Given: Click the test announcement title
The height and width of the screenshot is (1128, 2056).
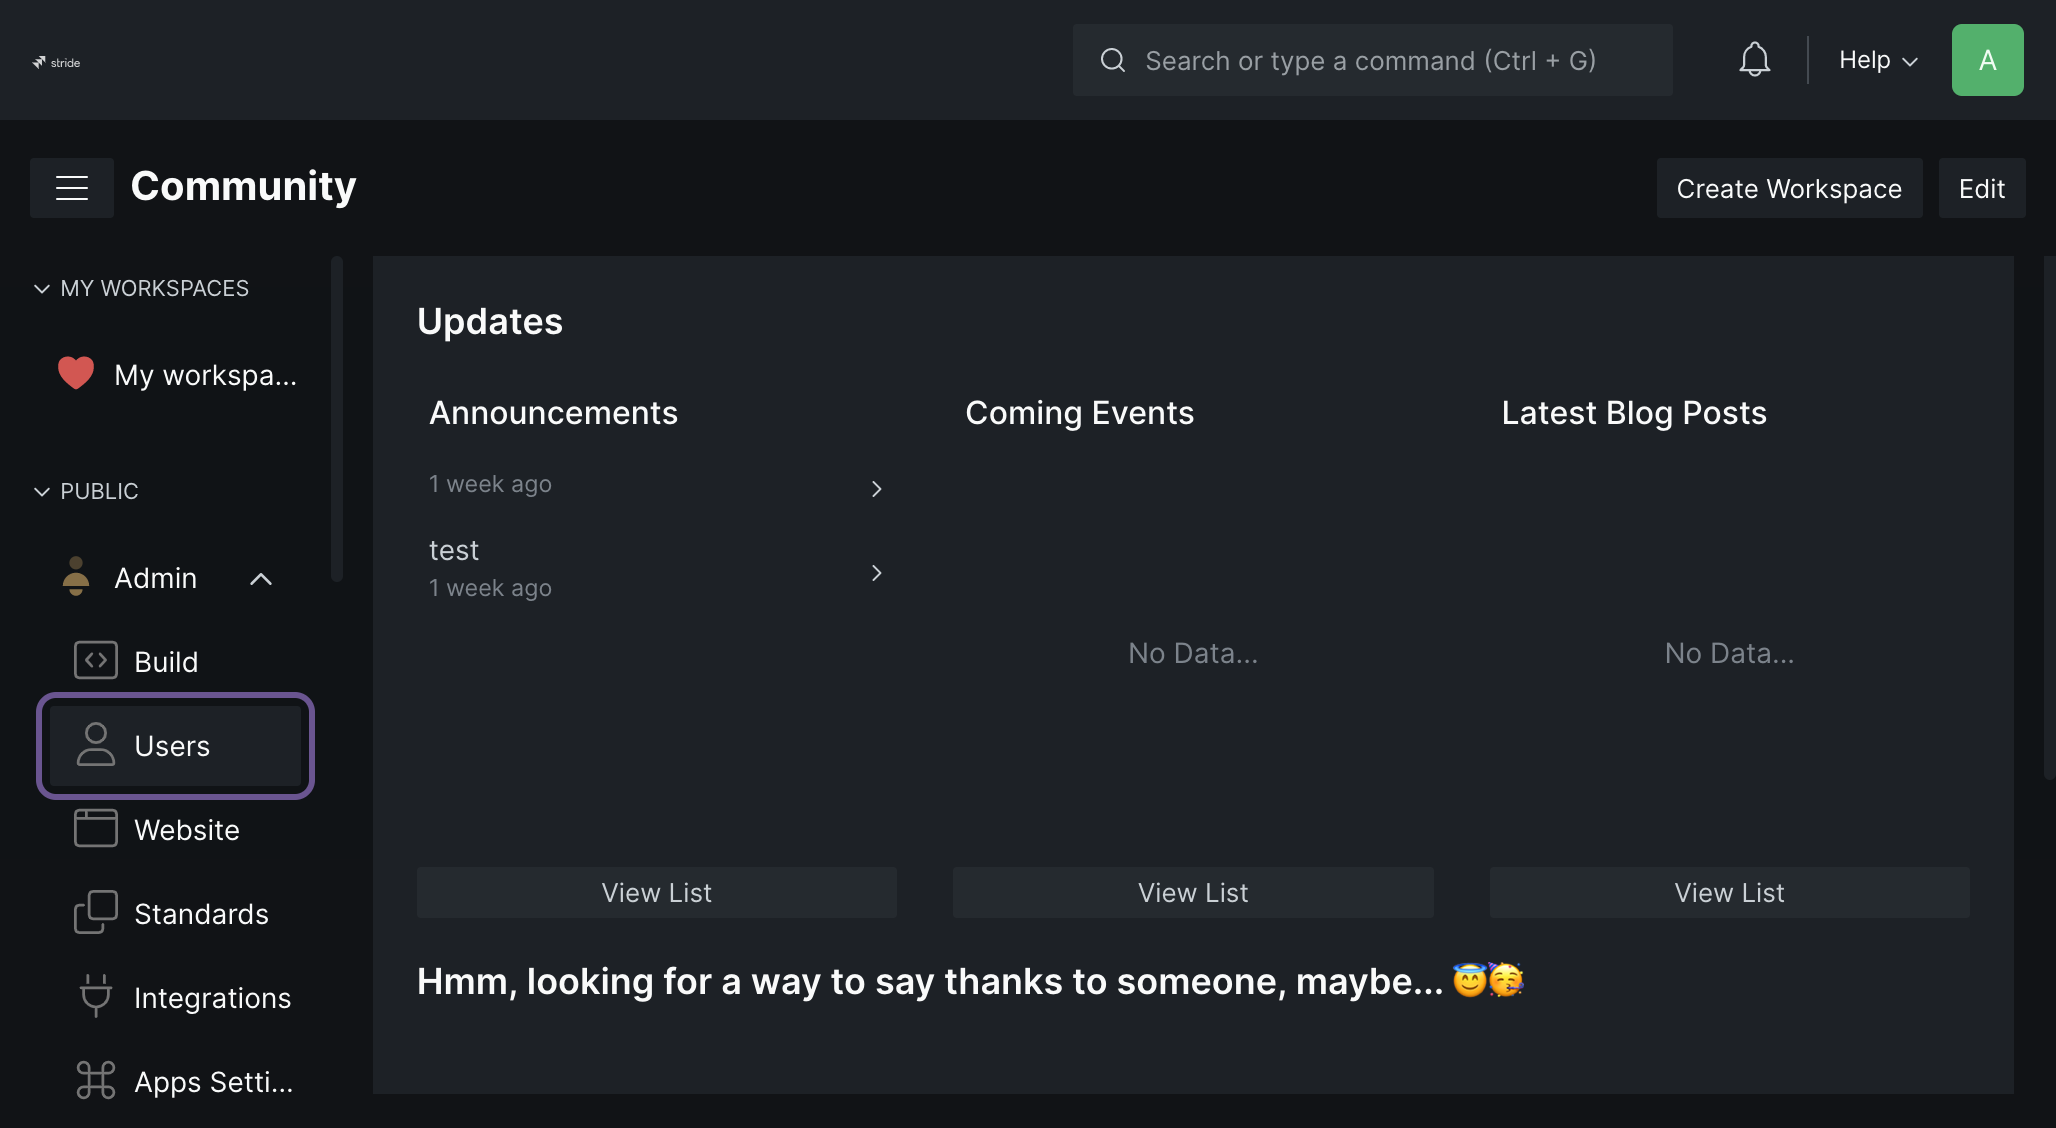Looking at the screenshot, I should tap(454, 550).
